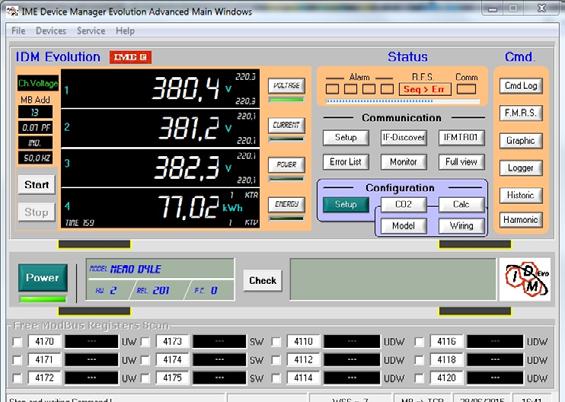
Task: Open the Service menu
Action: 91,31
